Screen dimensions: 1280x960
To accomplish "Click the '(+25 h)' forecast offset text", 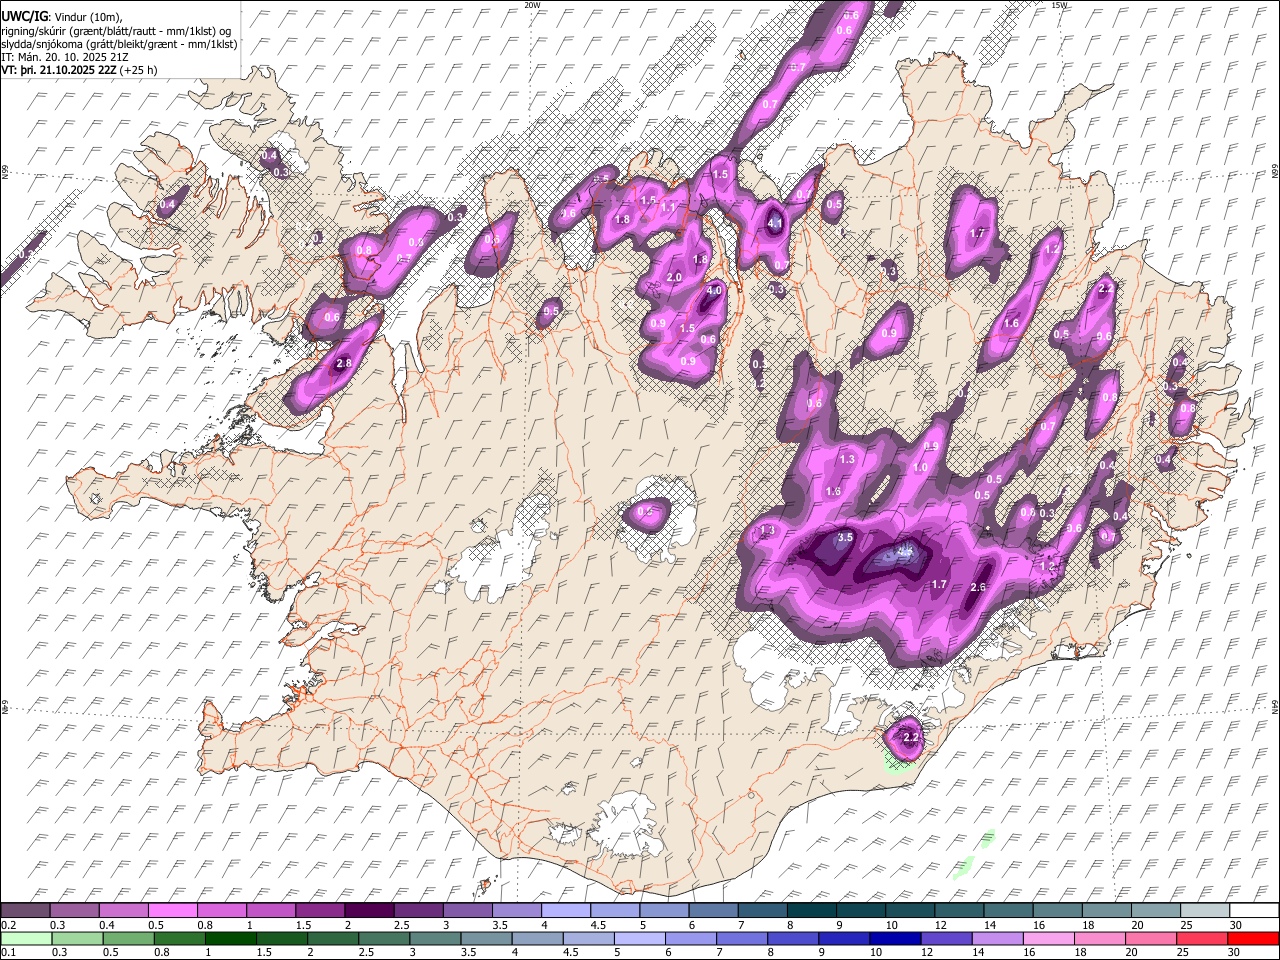I will pos(138,71).
